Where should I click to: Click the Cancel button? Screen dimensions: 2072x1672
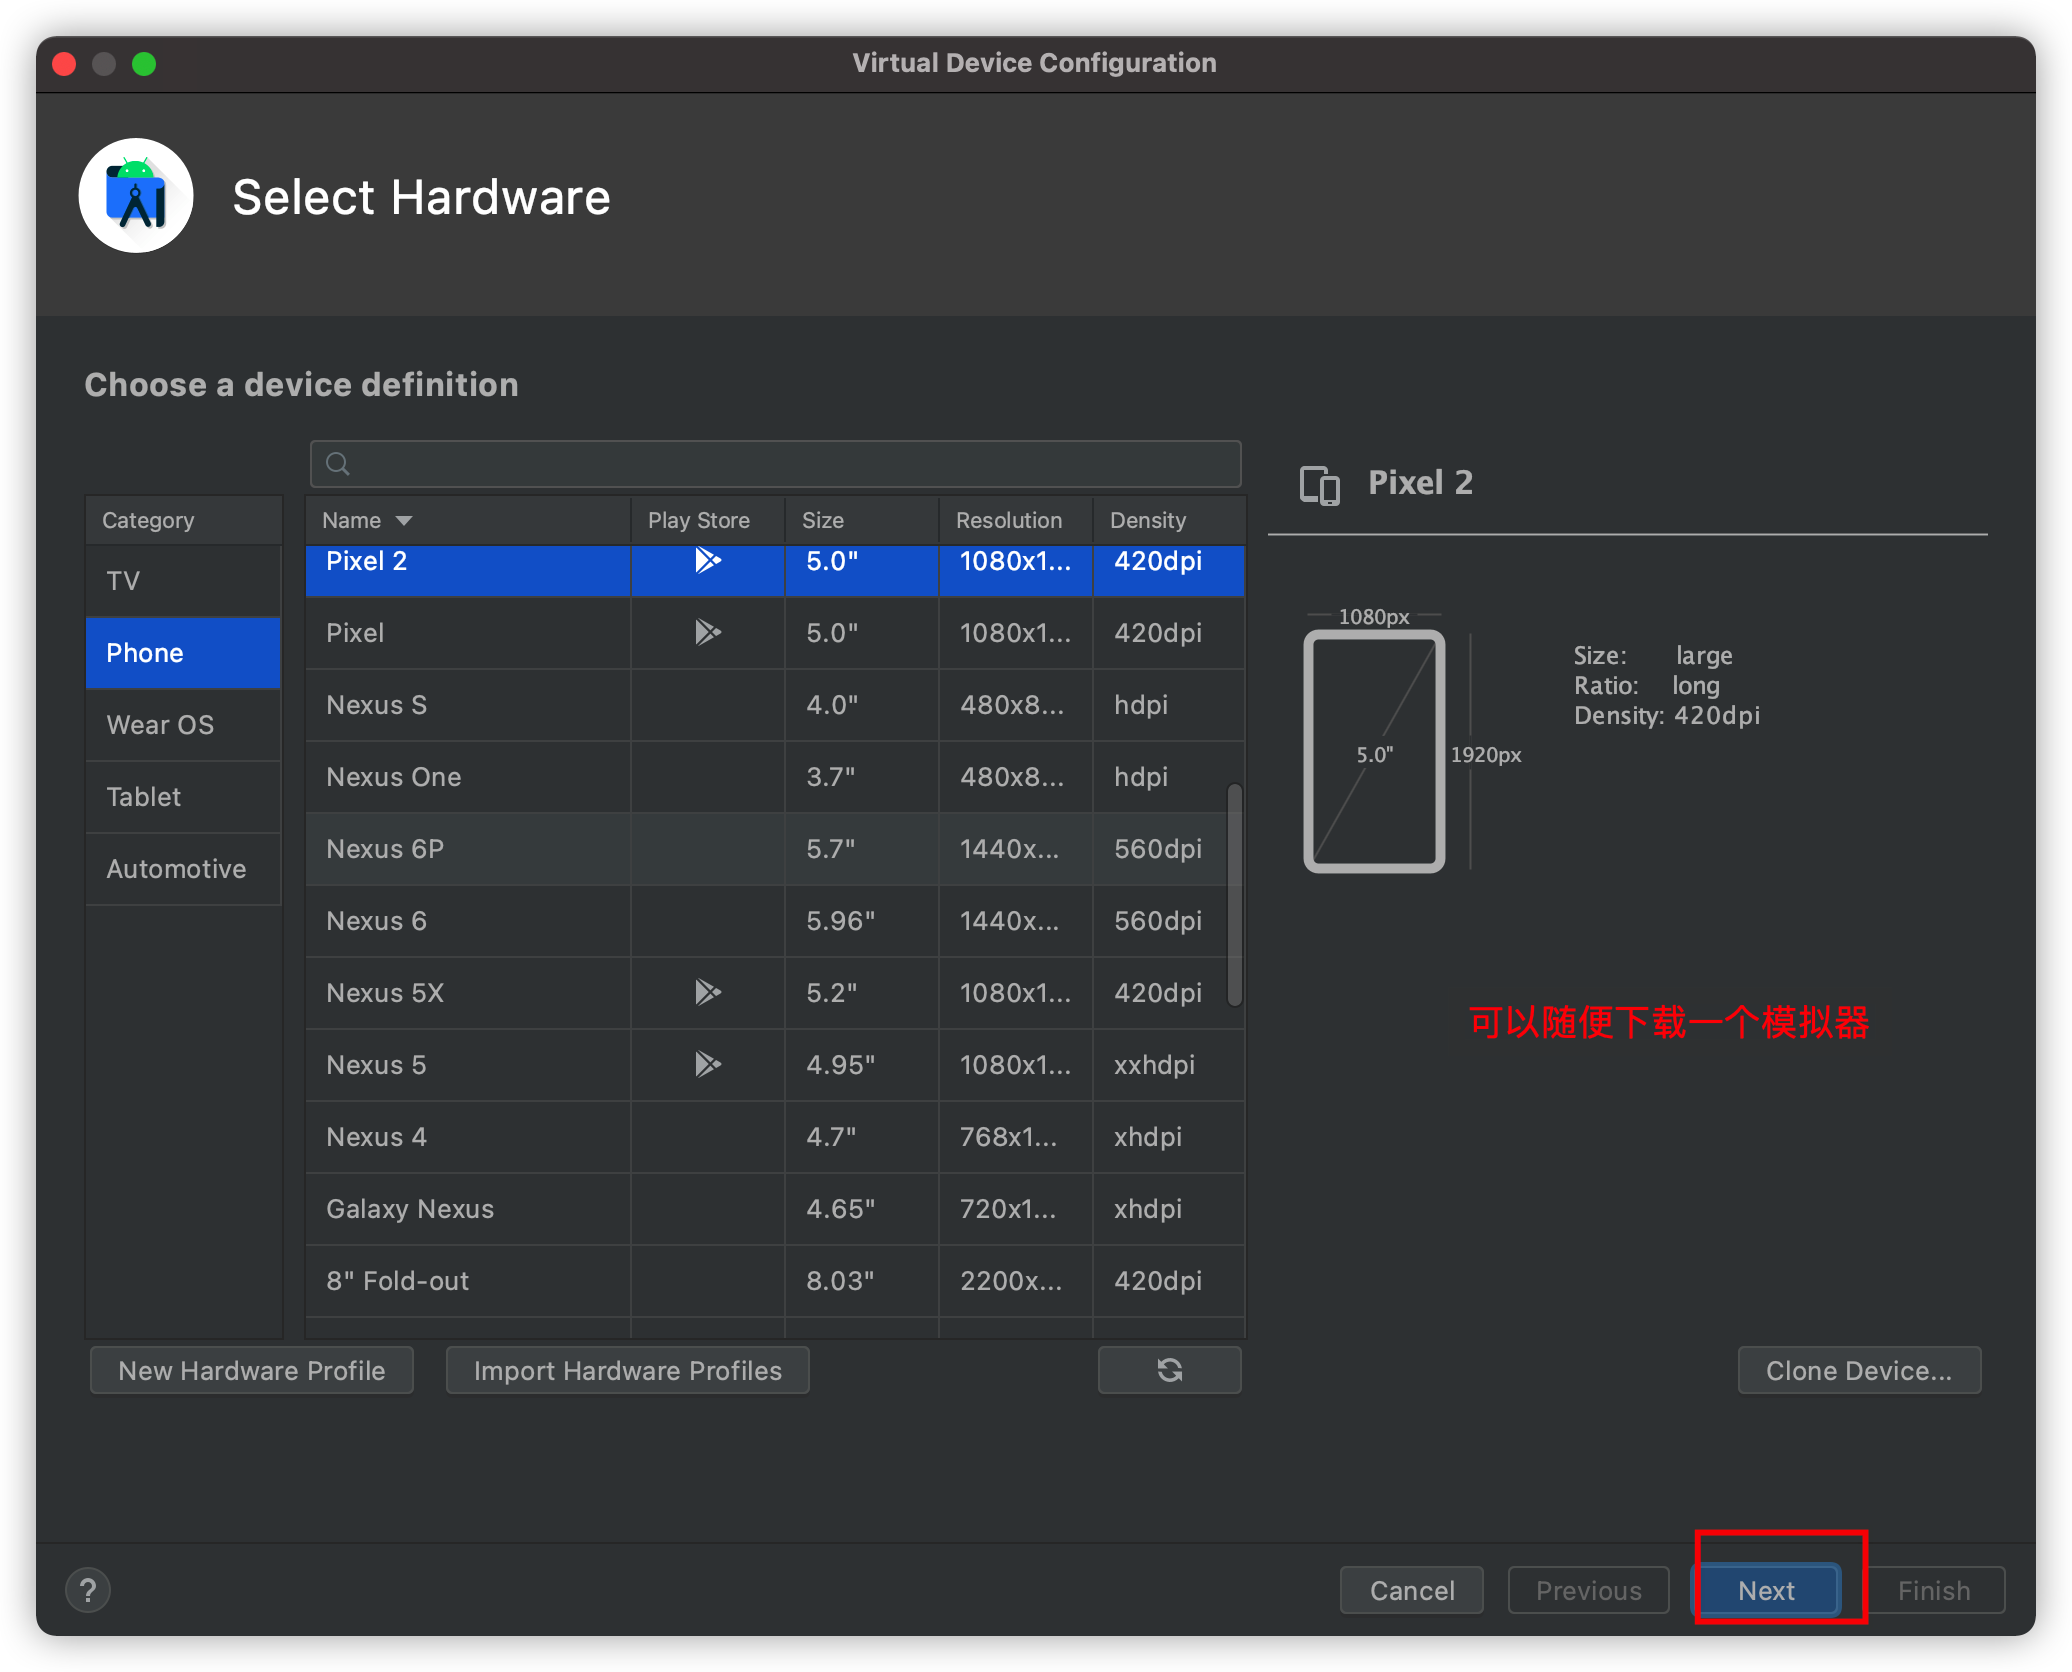click(1412, 1590)
